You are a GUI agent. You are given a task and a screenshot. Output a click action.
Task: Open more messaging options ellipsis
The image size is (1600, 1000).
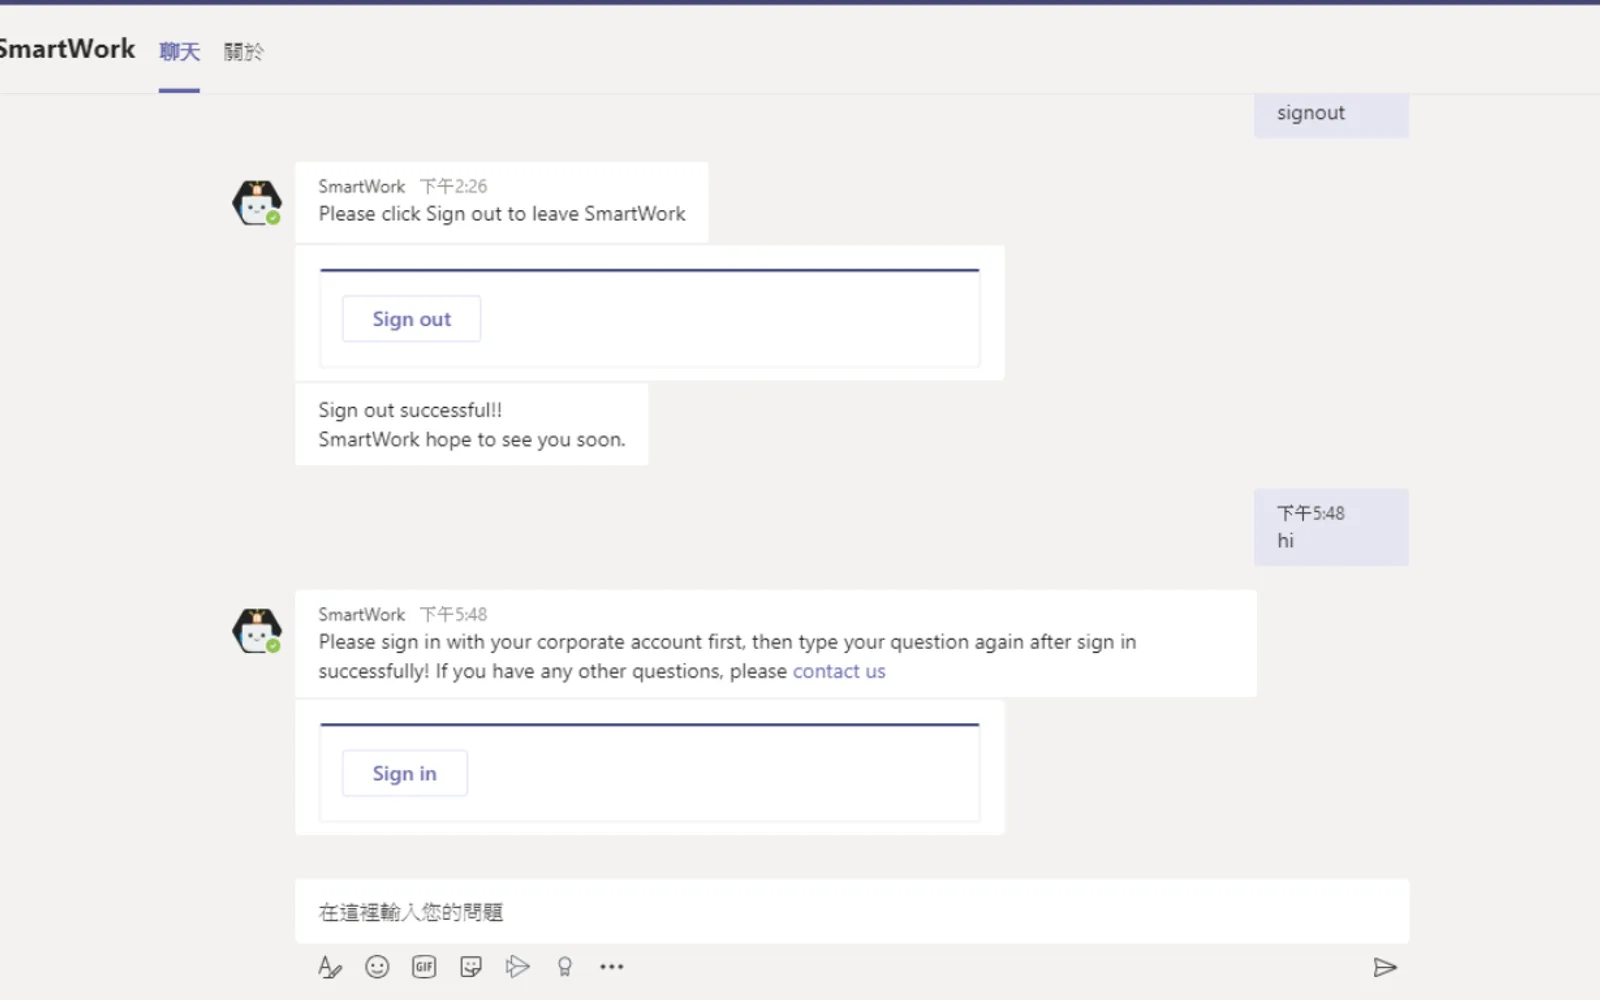click(611, 967)
